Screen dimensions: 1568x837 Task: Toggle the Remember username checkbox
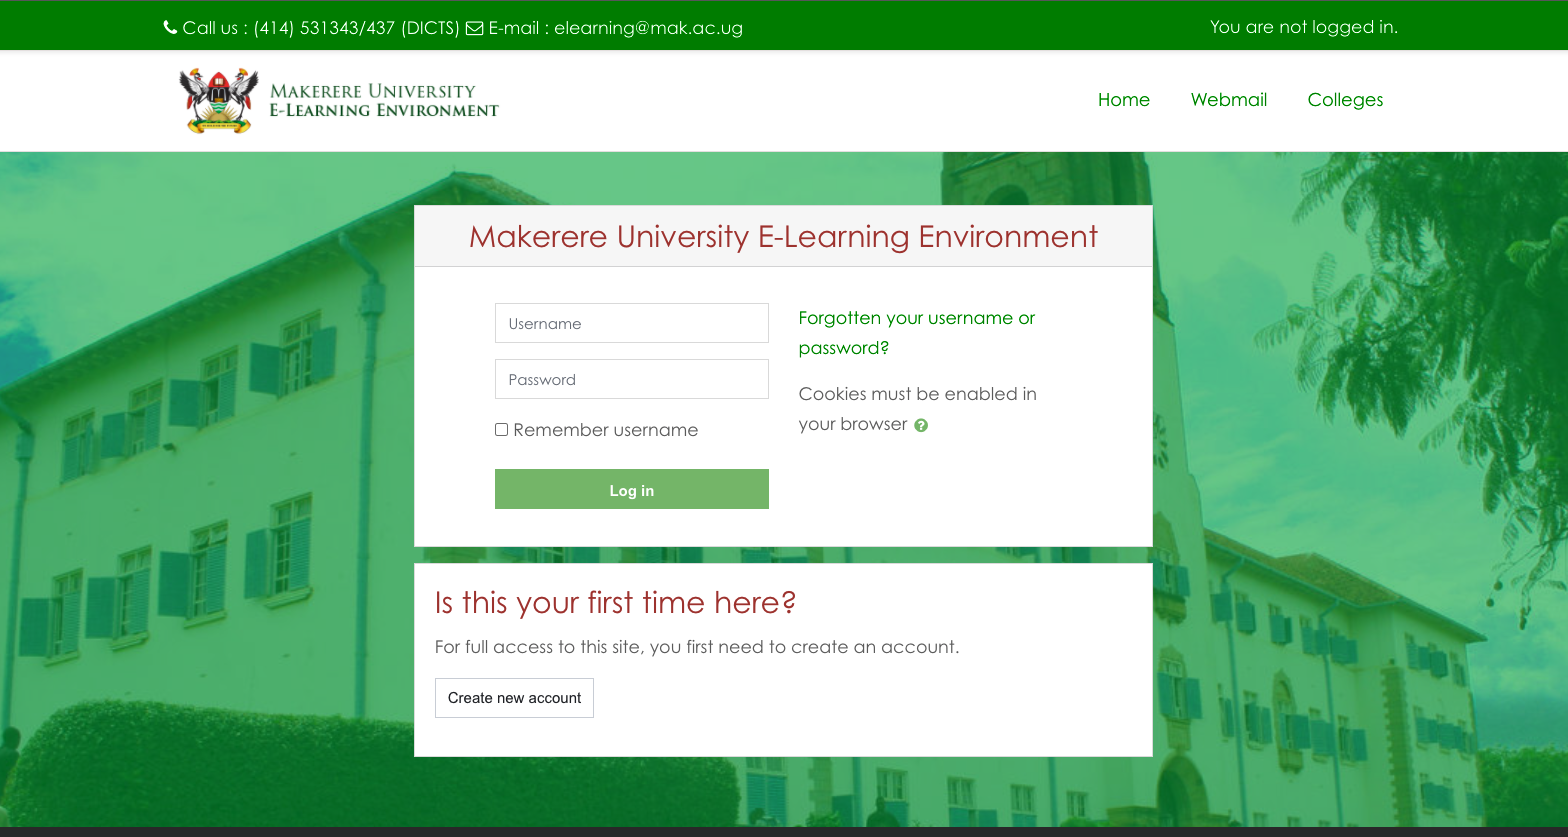point(502,430)
